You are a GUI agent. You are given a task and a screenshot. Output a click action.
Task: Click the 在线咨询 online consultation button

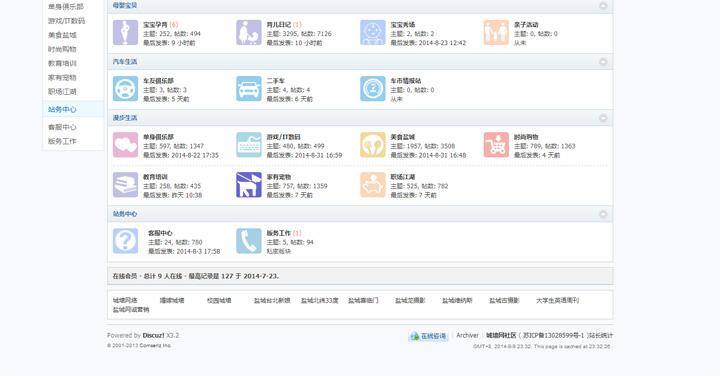coord(428,336)
